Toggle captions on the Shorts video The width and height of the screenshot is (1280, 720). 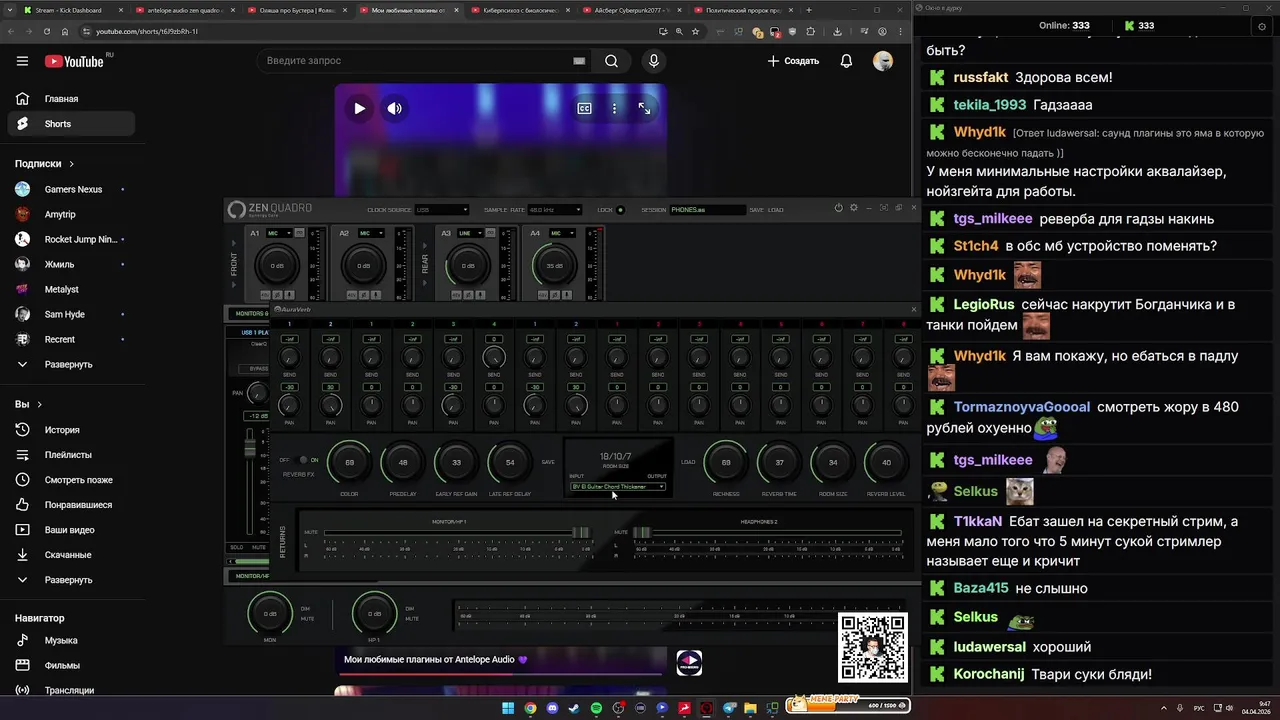[x=585, y=108]
